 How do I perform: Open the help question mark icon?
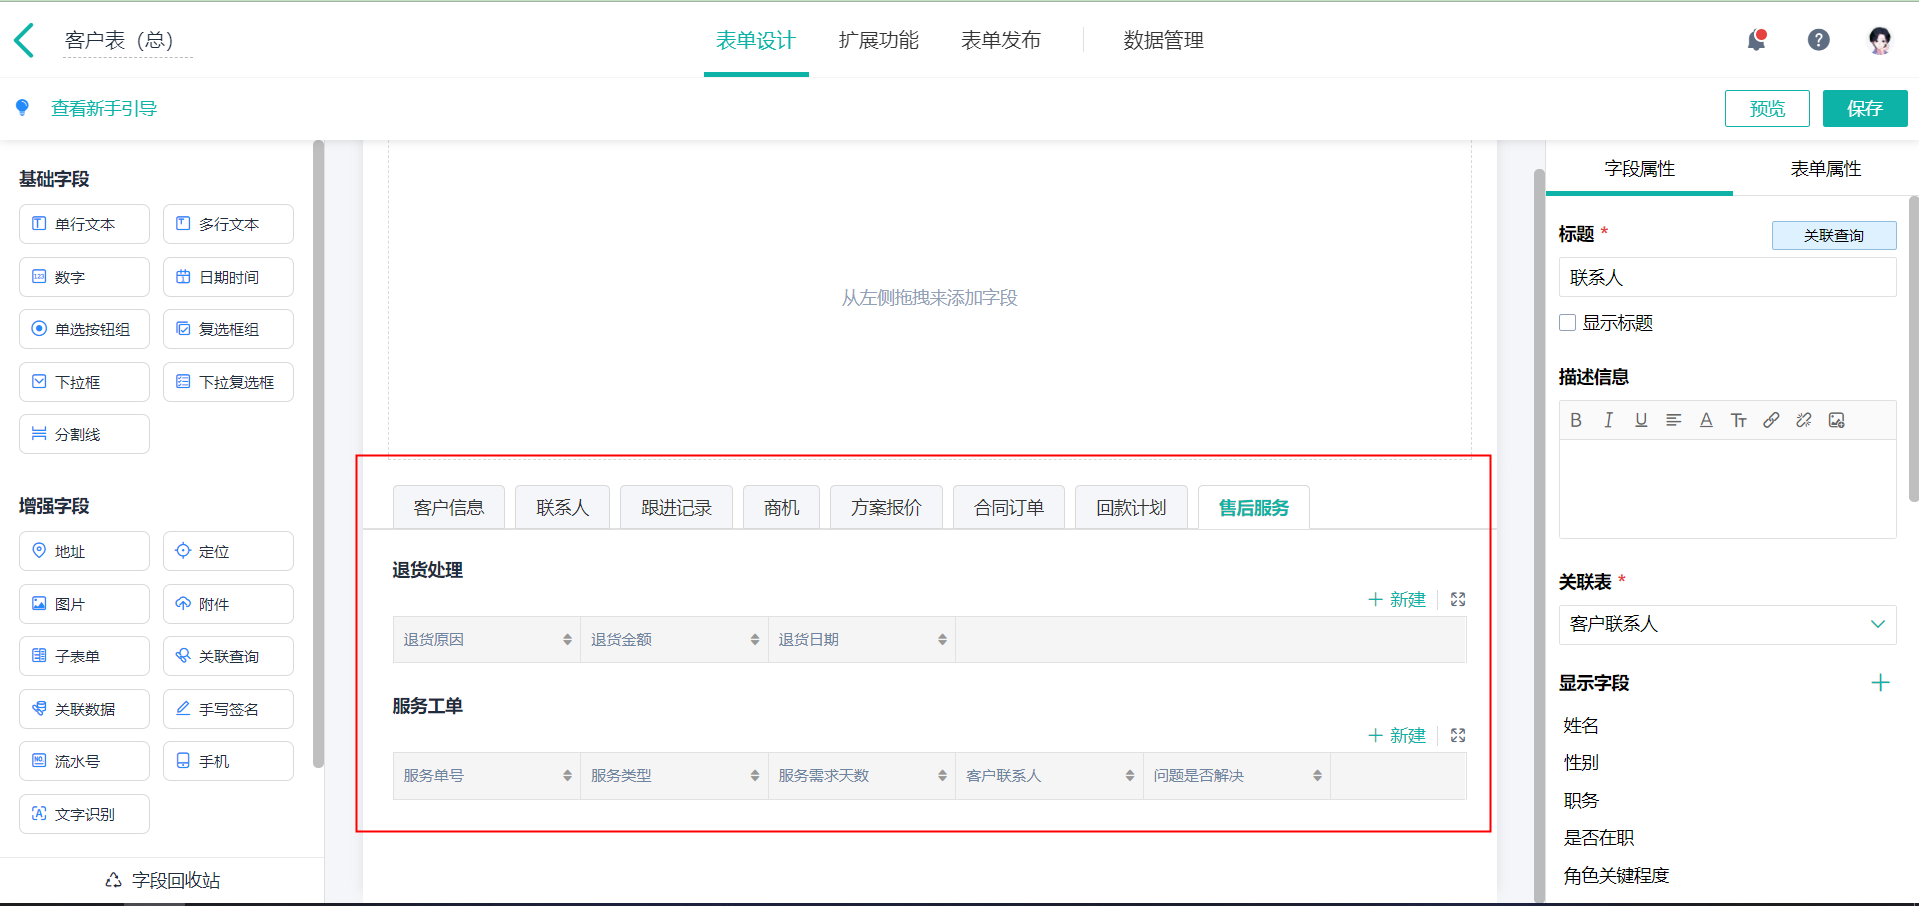[1818, 40]
